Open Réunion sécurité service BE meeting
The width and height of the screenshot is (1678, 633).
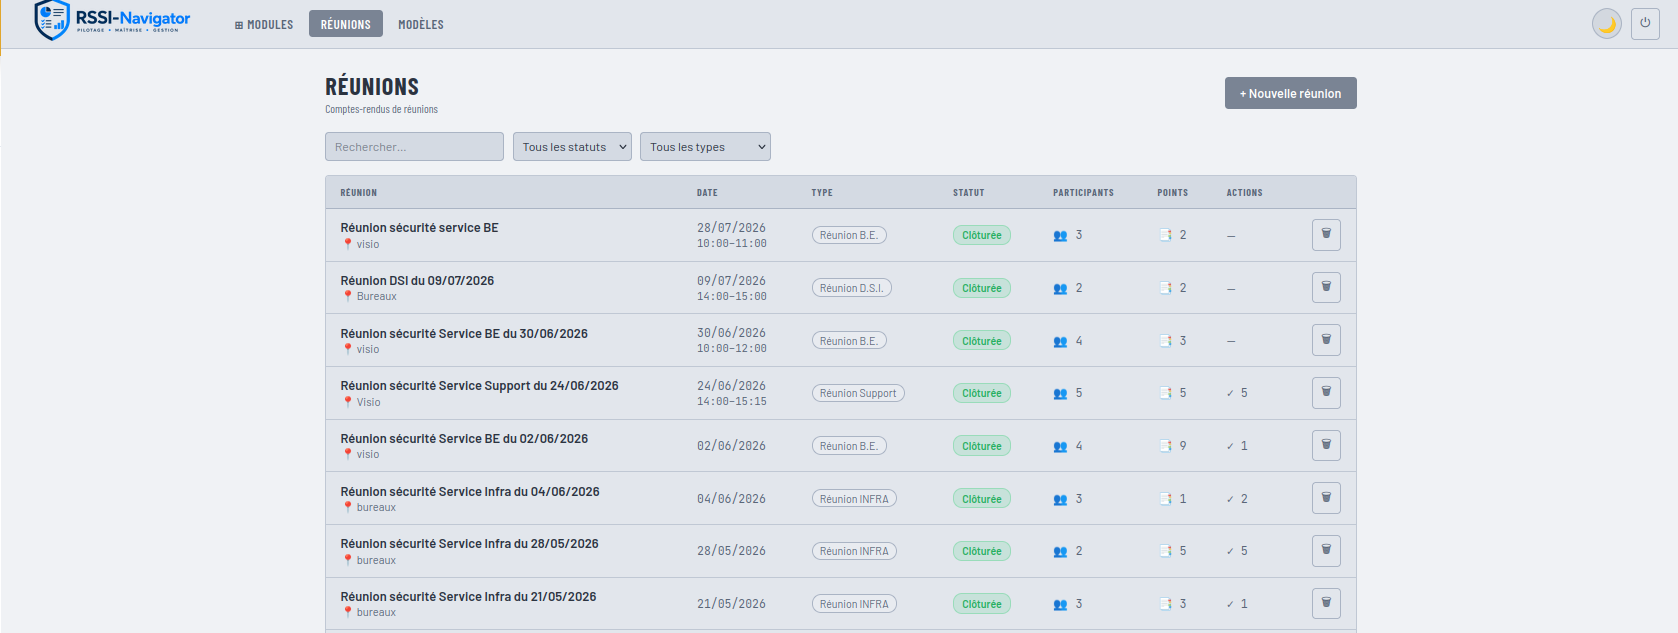tap(419, 228)
